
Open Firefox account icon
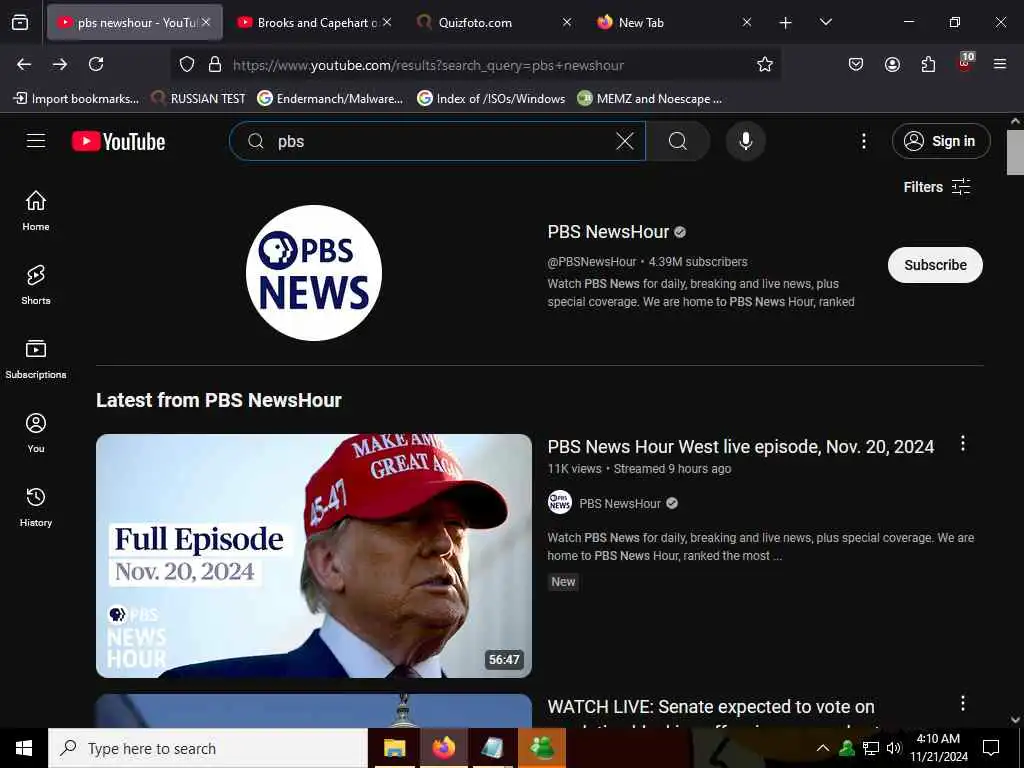pos(892,64)
